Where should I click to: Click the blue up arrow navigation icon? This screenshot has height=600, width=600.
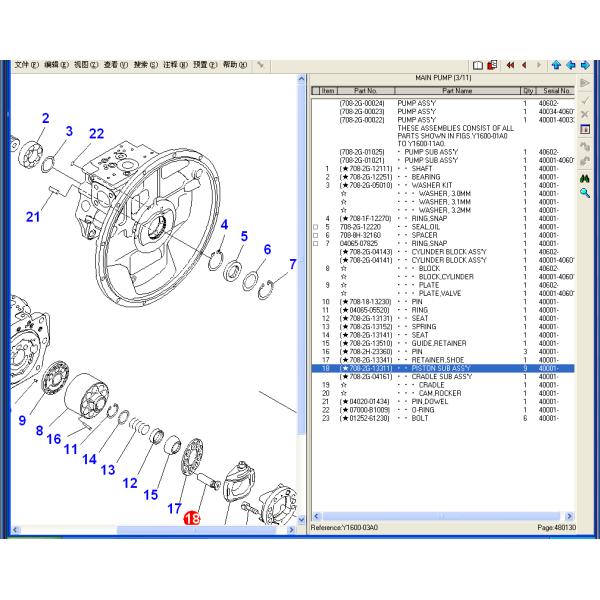pyautogui.click(x=556, y=65)
